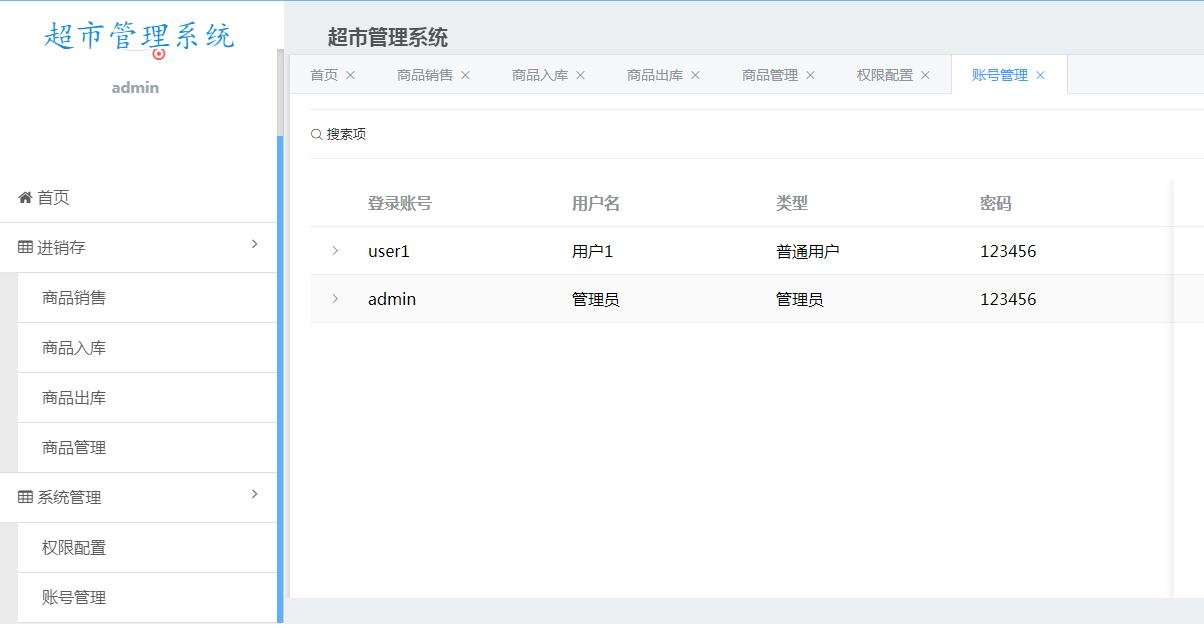Click the 登录账号 column header
This screenshot has height=628, width=1204.
(400, 203)
